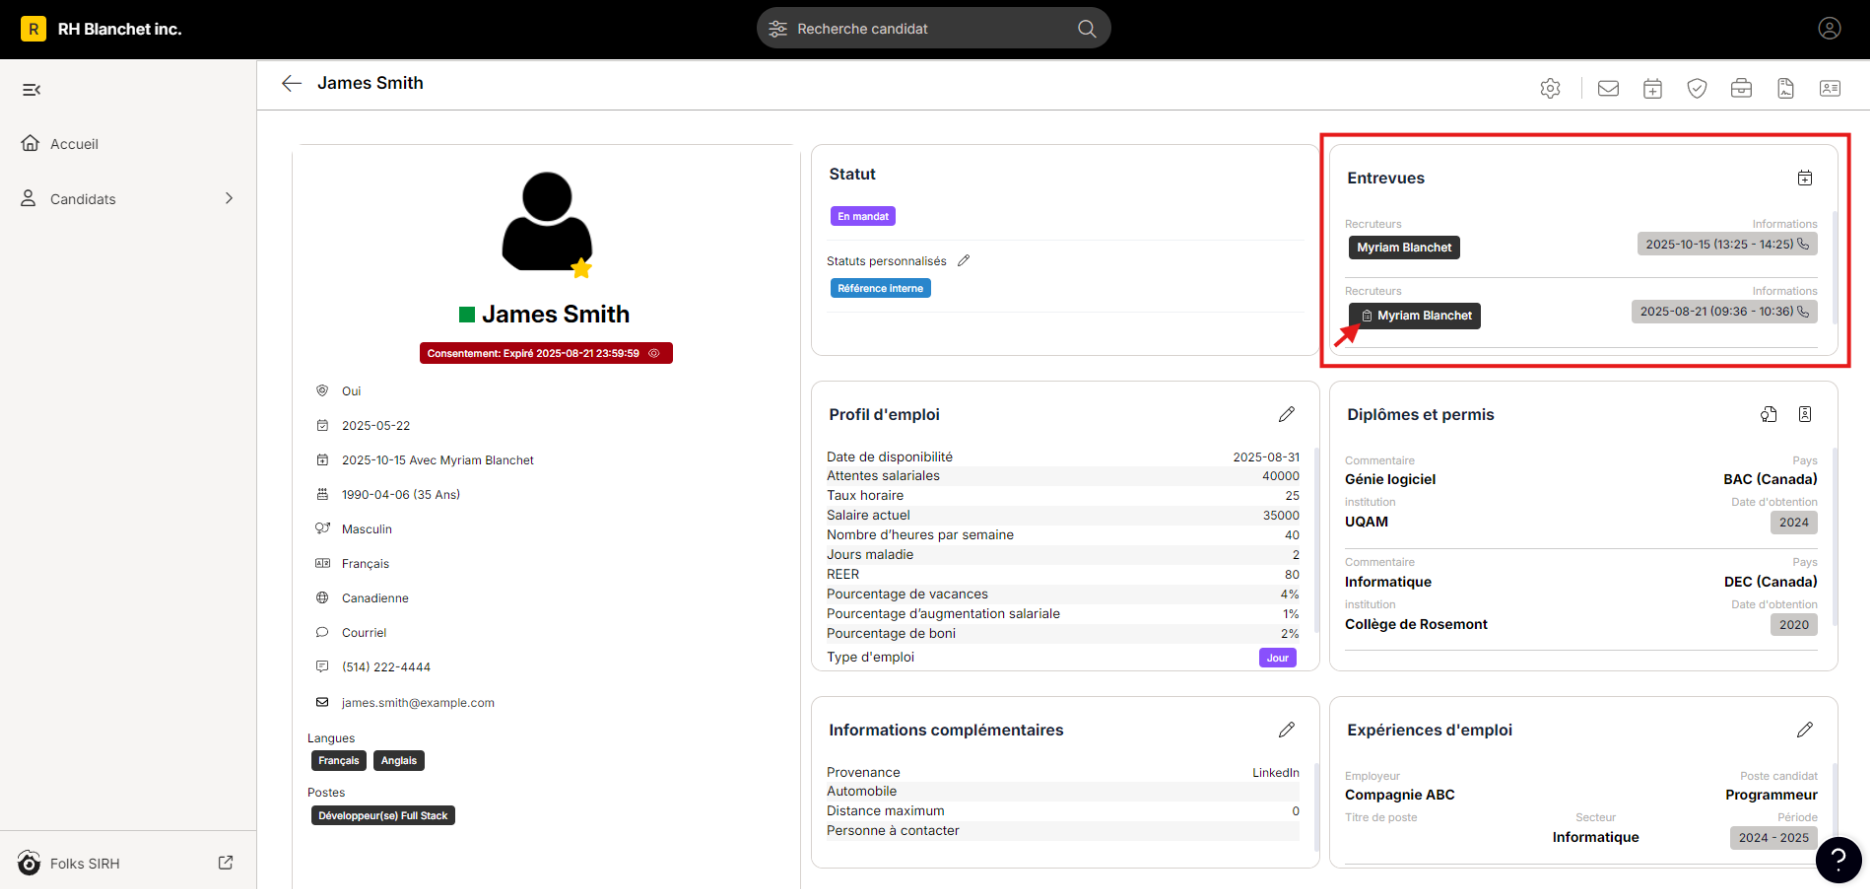The image size is (1870, 889).
Task: Select the first Myriam Blanchet recruiter tag
Action: [1404, 247]
